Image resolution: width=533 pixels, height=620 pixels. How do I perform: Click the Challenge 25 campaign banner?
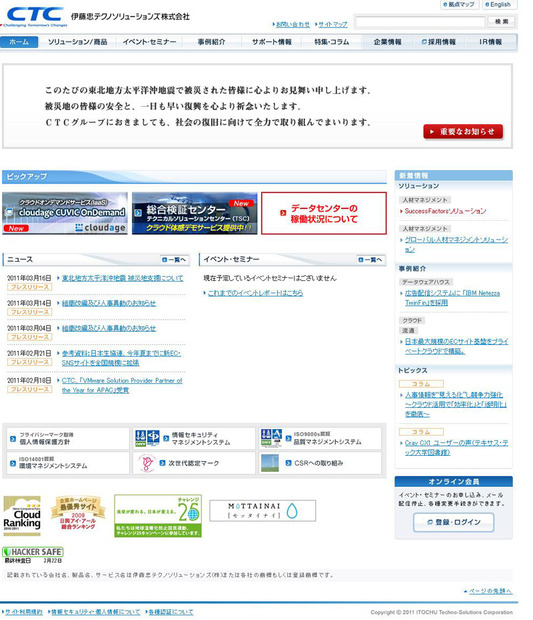click(158, 516)
